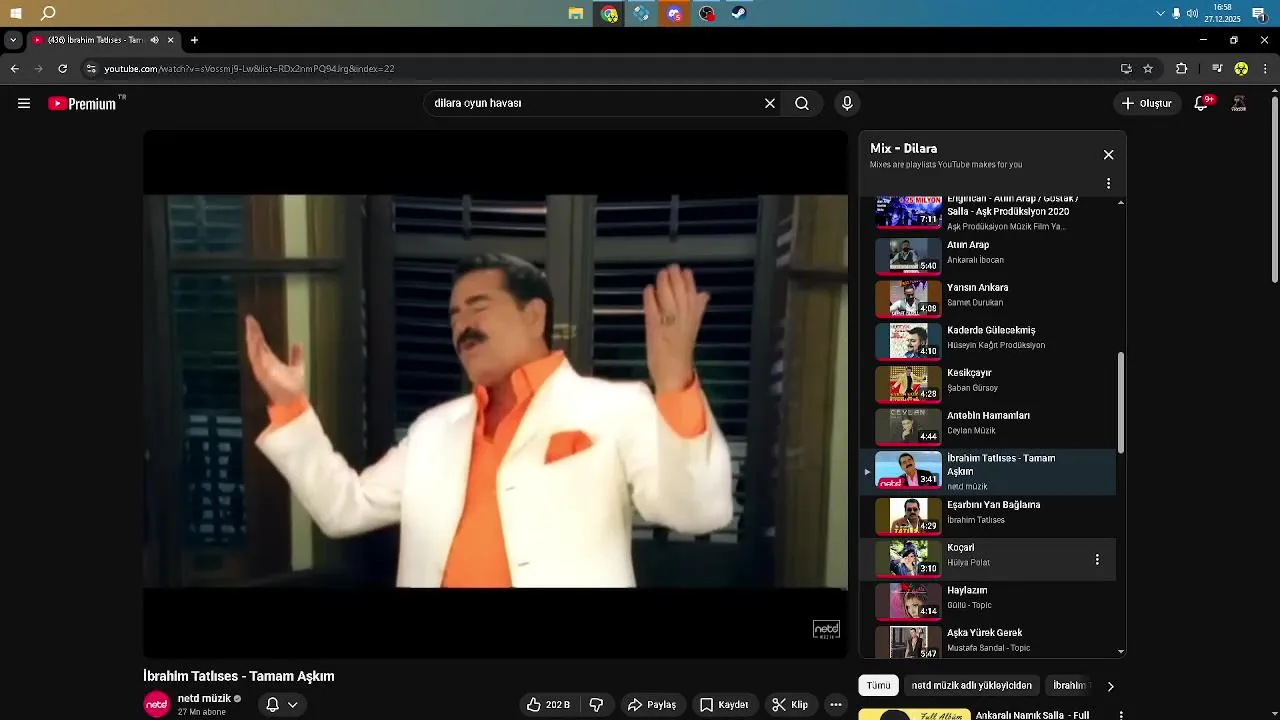Viewport: 1280px width, 720px height.
Task: Toggle notification bell for netd müzik
Action: pos(272,705)
